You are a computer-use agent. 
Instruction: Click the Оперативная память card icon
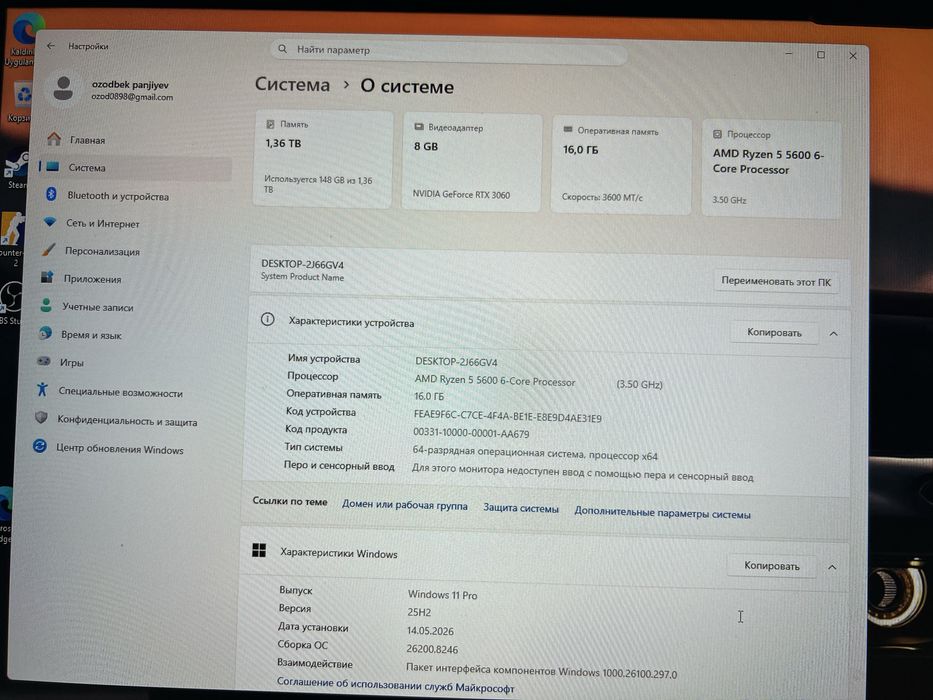point(568,130)
